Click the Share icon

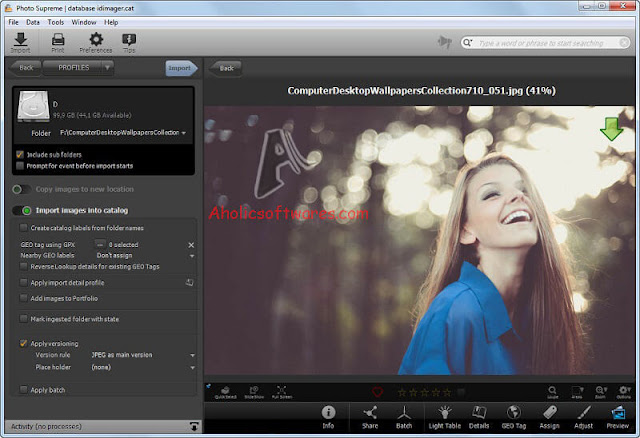coord(370,417)
